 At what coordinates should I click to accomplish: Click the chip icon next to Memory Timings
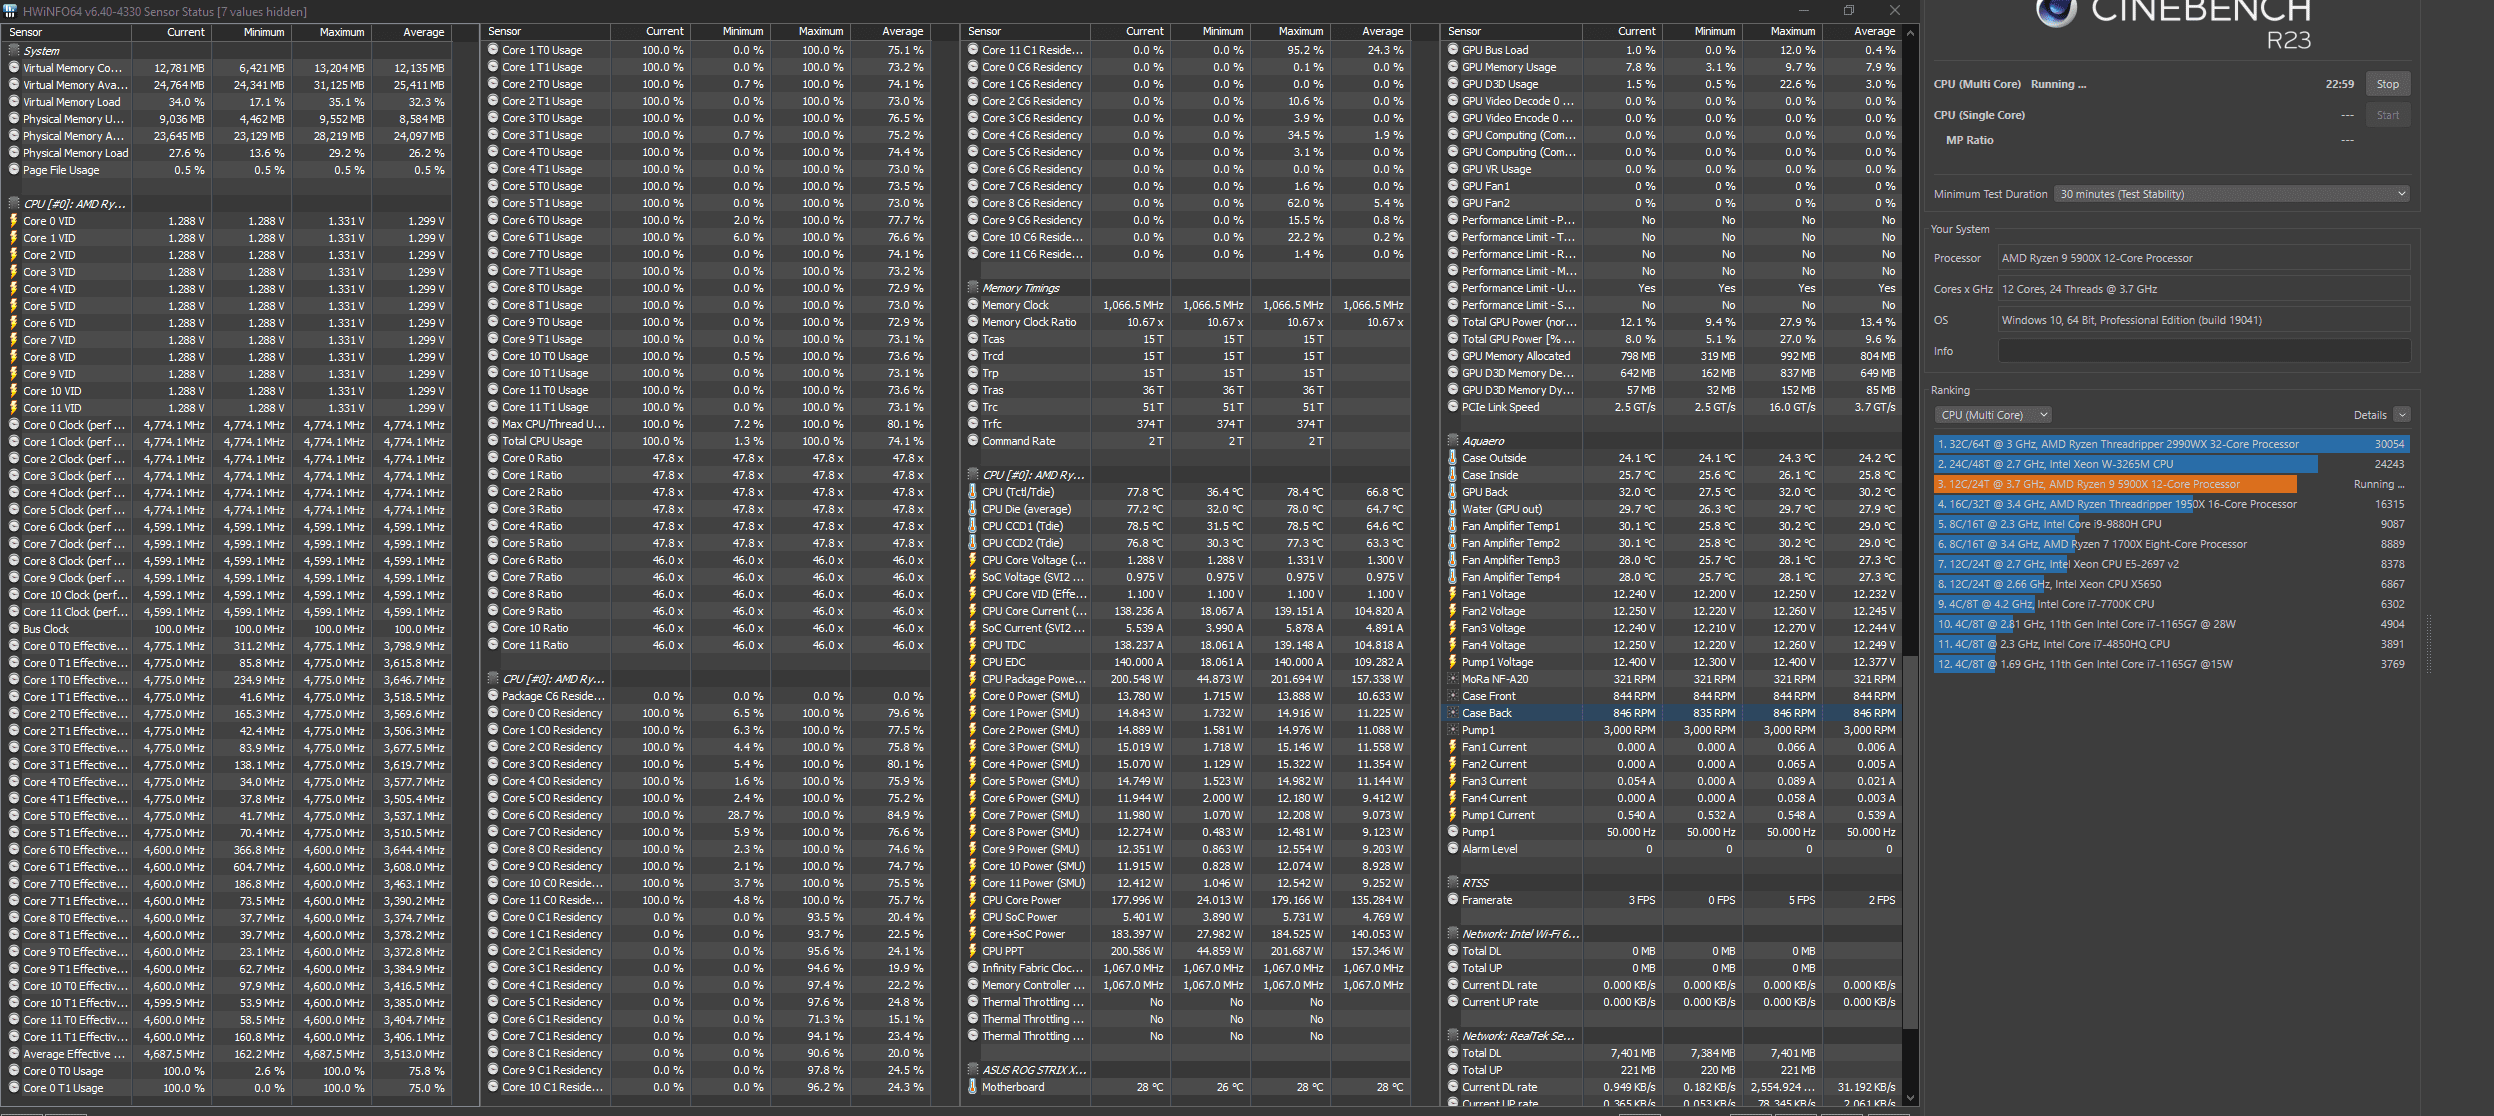[973, 288]
